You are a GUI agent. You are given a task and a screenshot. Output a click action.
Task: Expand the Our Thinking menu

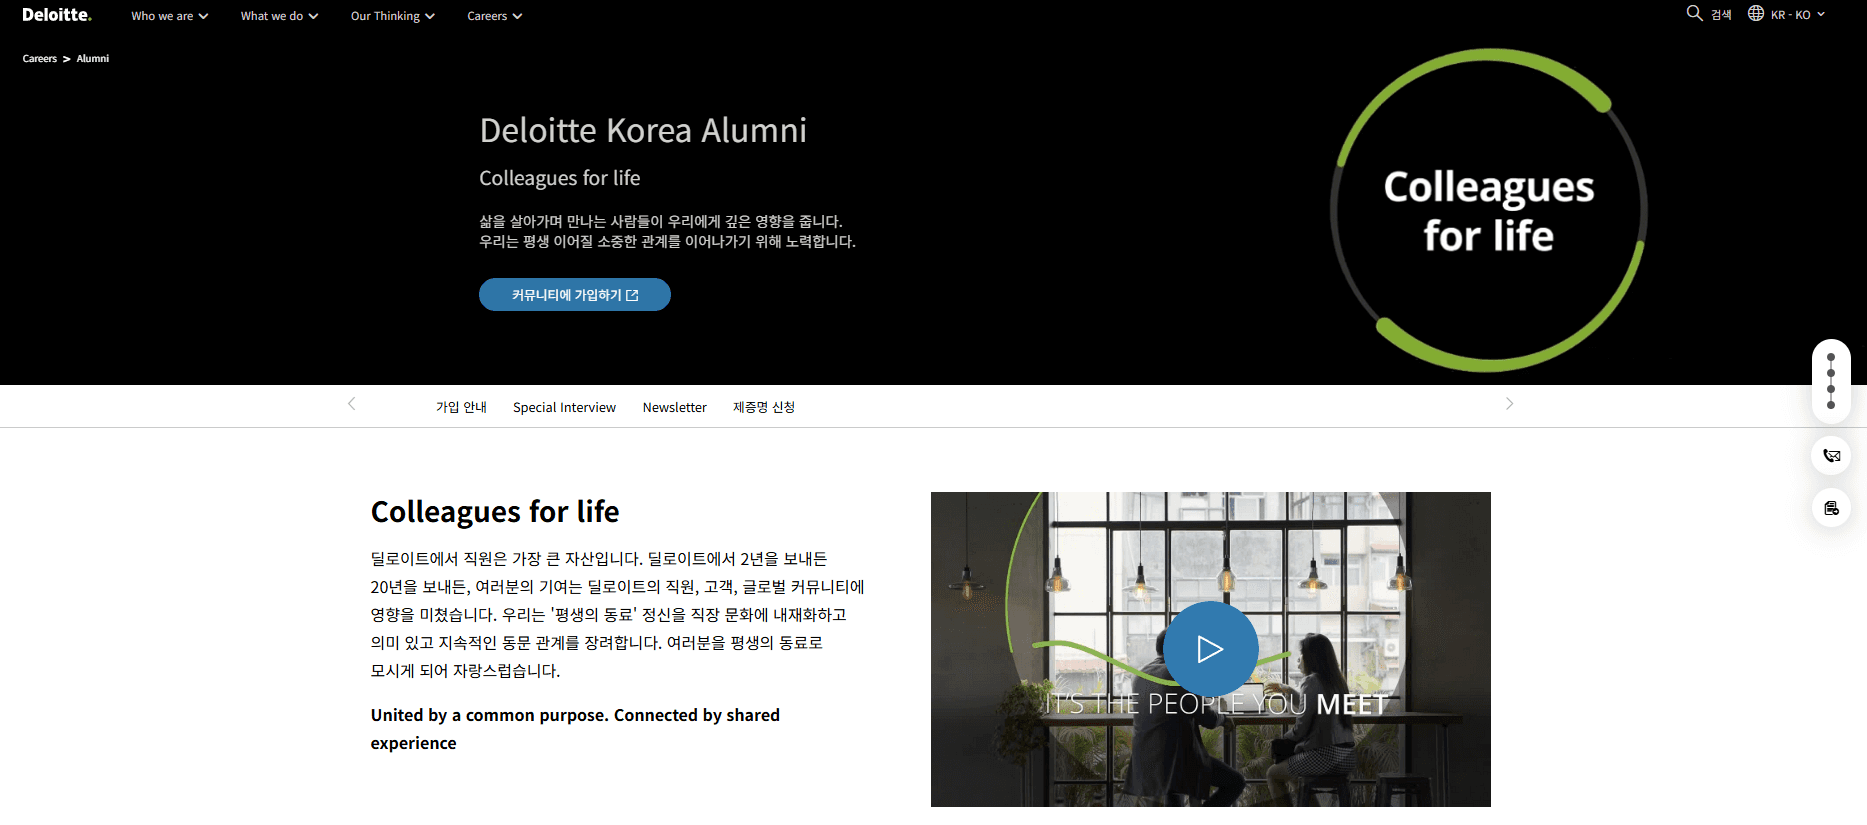pos(392,16)
